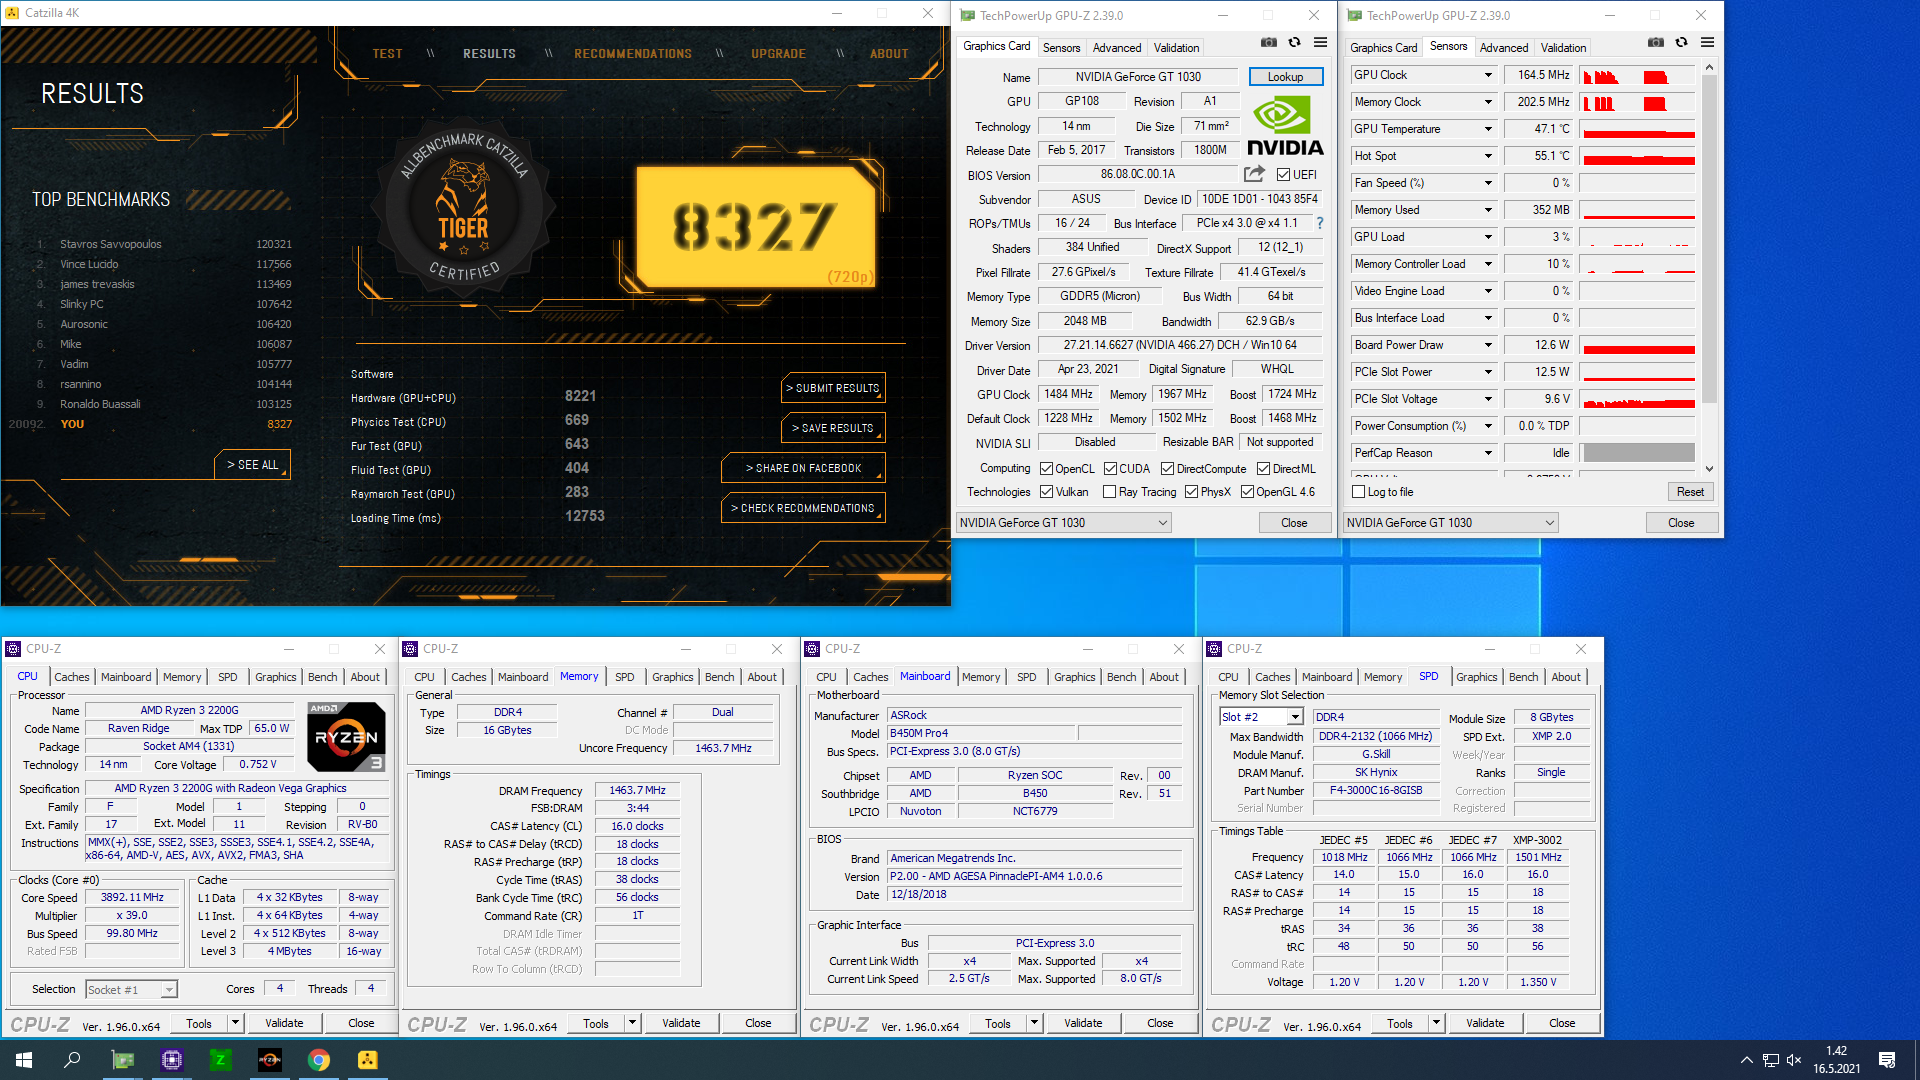Click SAVE RESULTS in Catzilla

(833, 428)
